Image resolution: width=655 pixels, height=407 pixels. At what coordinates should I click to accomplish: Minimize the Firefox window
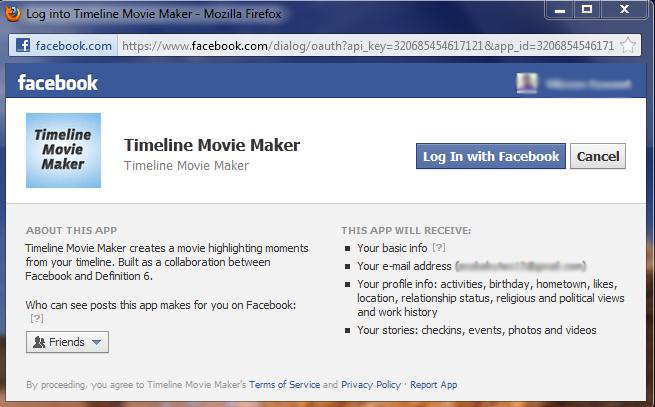pos(560,10)
